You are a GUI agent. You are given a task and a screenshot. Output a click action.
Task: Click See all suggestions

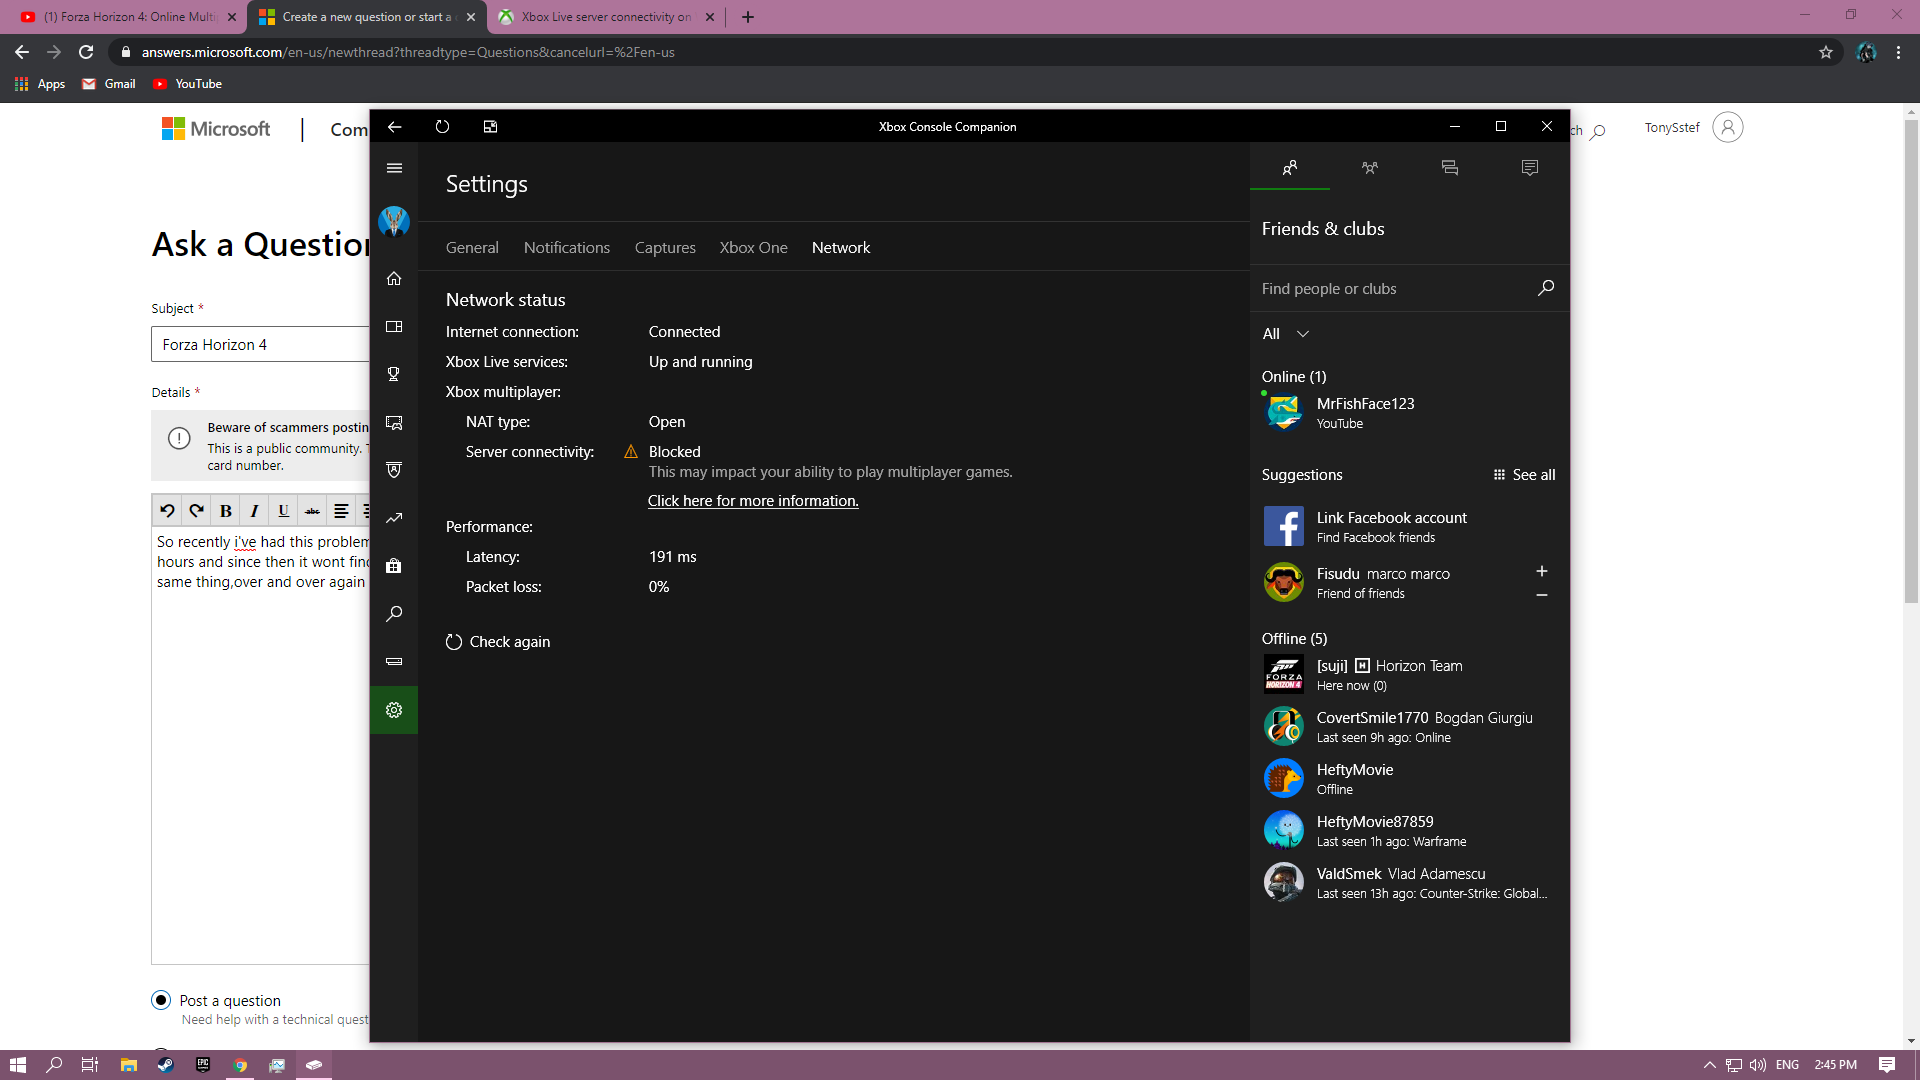tap(1524, 475)
